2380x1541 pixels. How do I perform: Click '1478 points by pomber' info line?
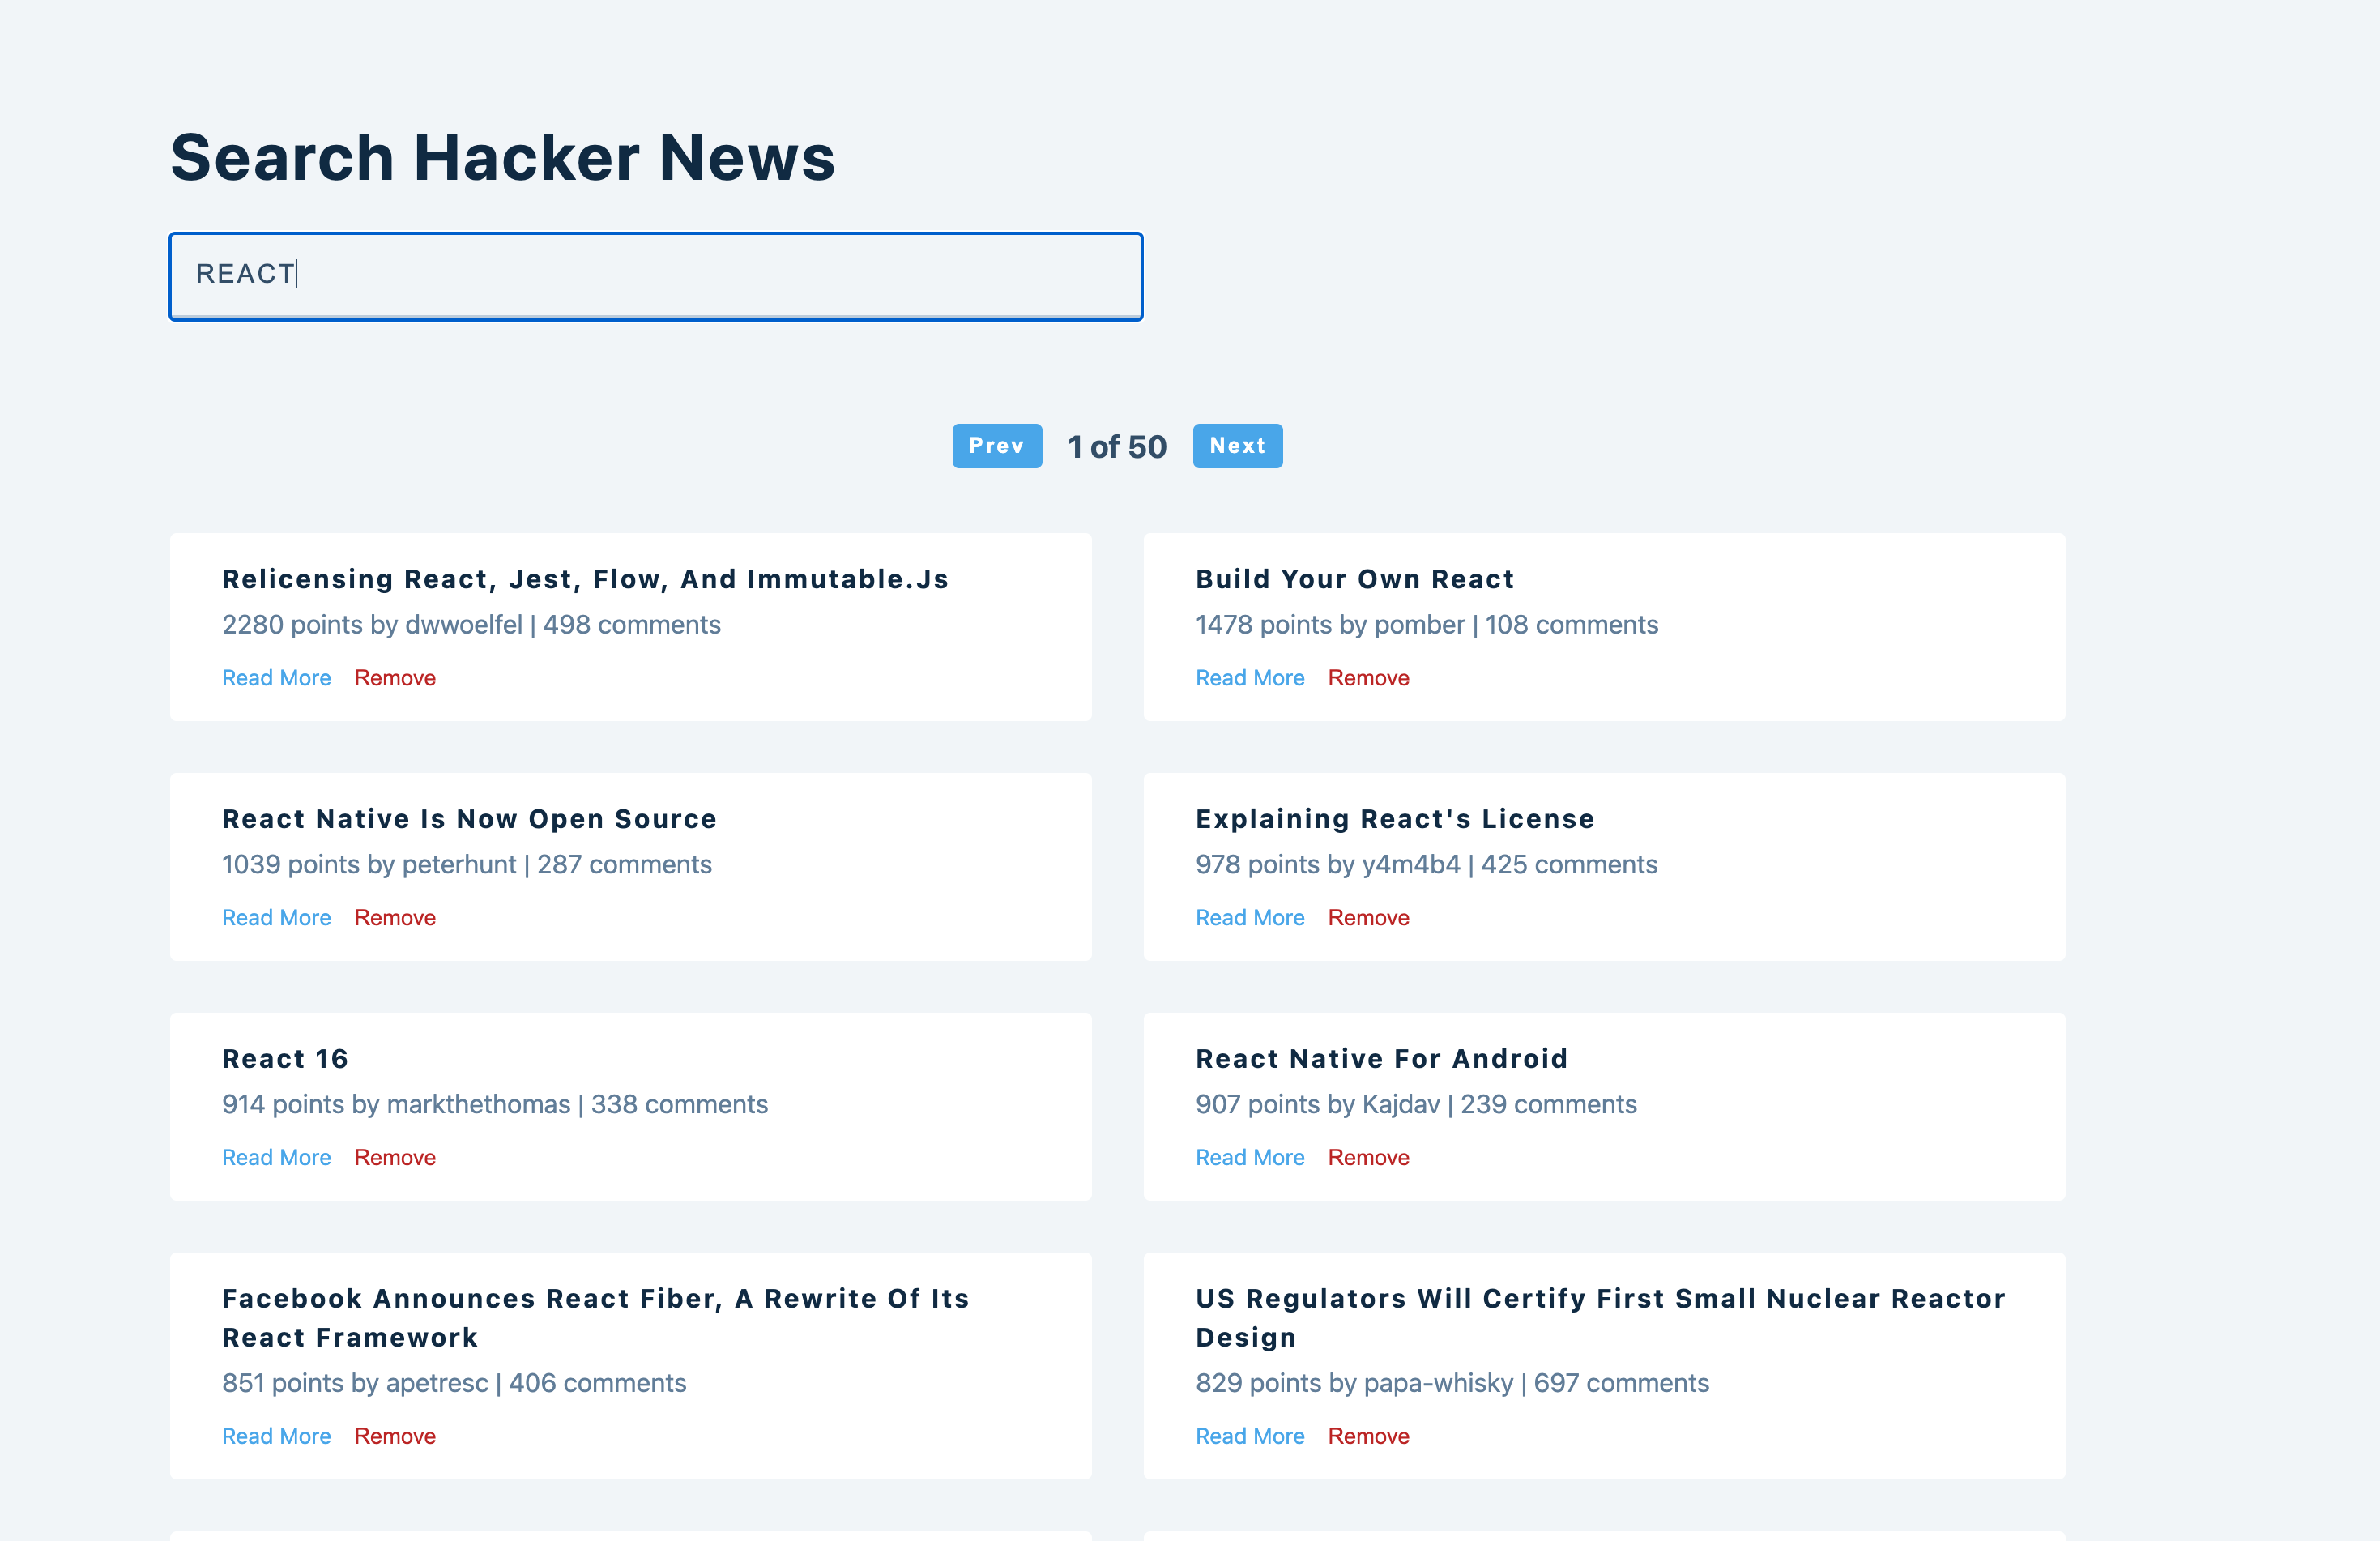coord(1427,625)
